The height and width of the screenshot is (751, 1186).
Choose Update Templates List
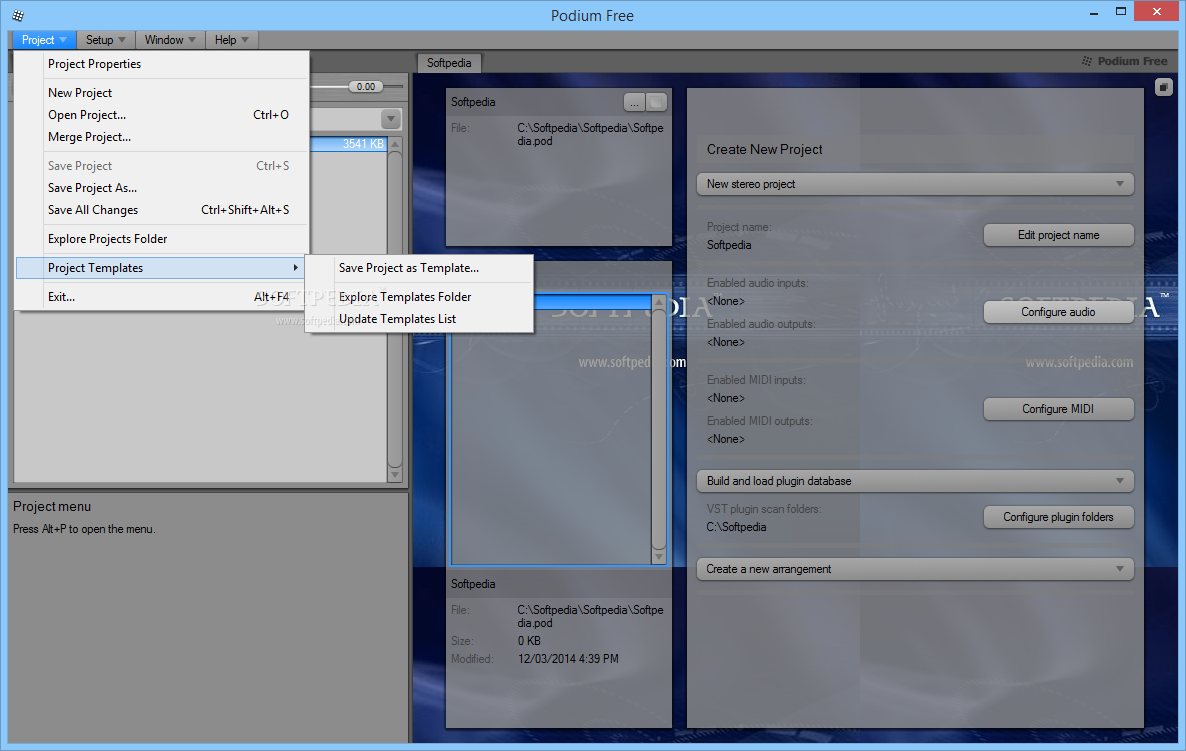coord(420,319)
